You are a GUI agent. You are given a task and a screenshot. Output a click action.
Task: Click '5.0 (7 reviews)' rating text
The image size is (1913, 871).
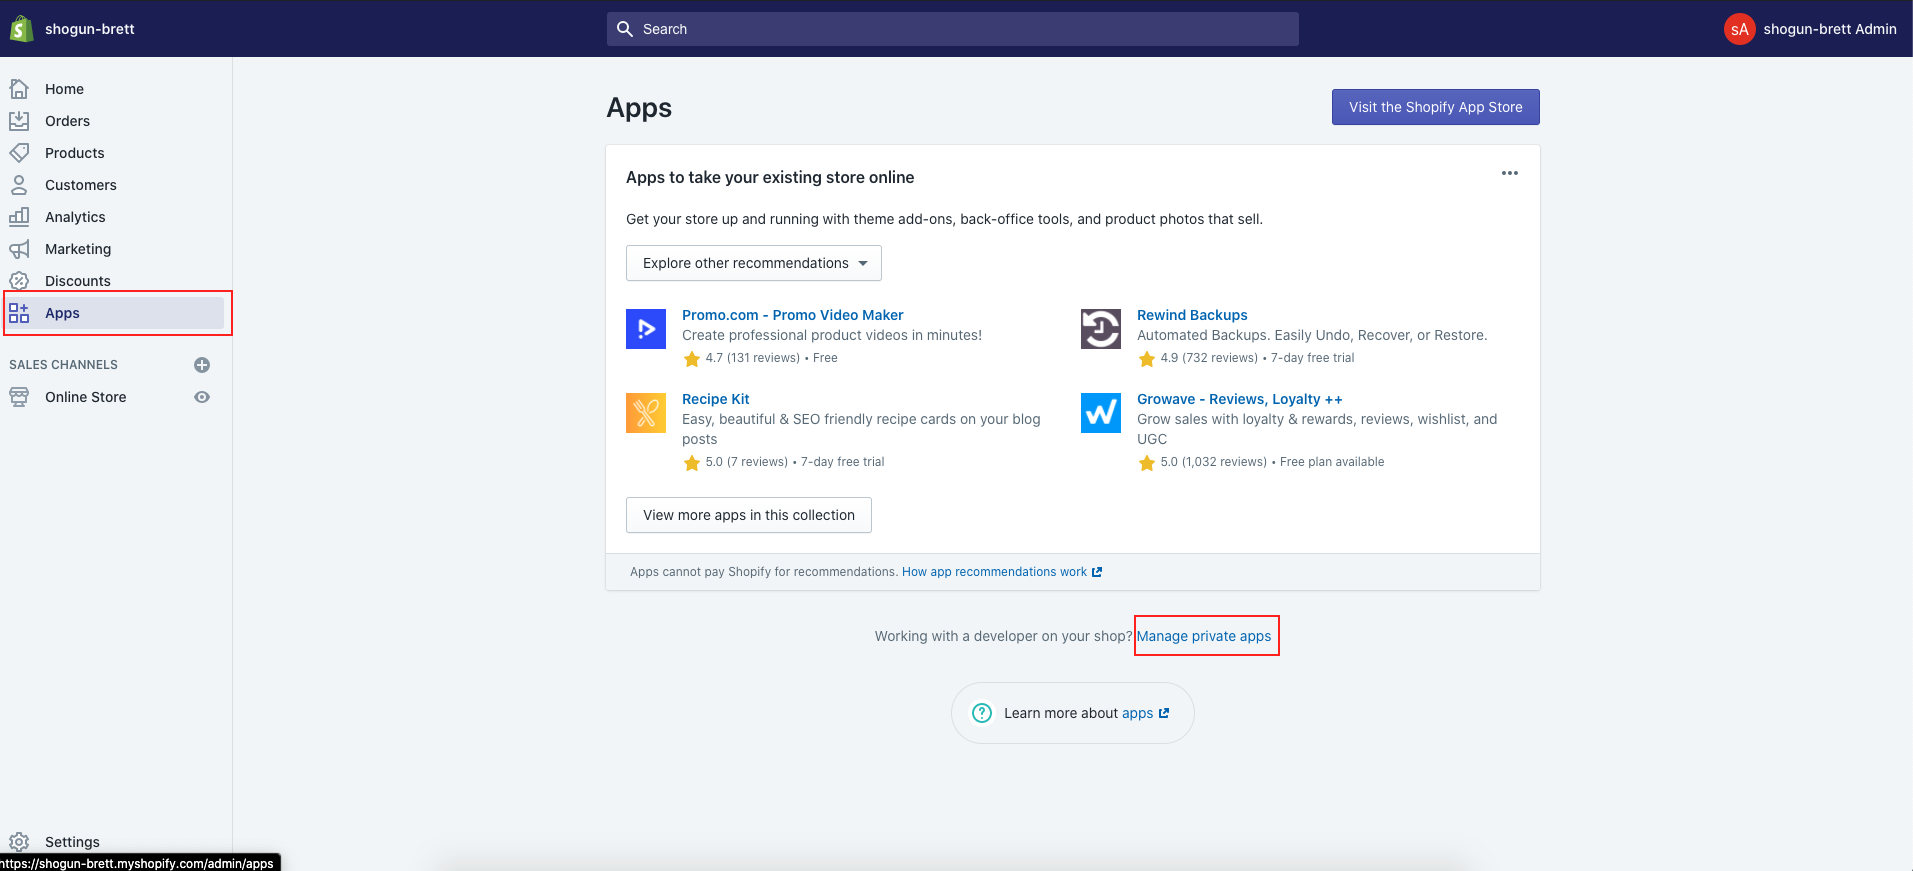tap(746, 462)
